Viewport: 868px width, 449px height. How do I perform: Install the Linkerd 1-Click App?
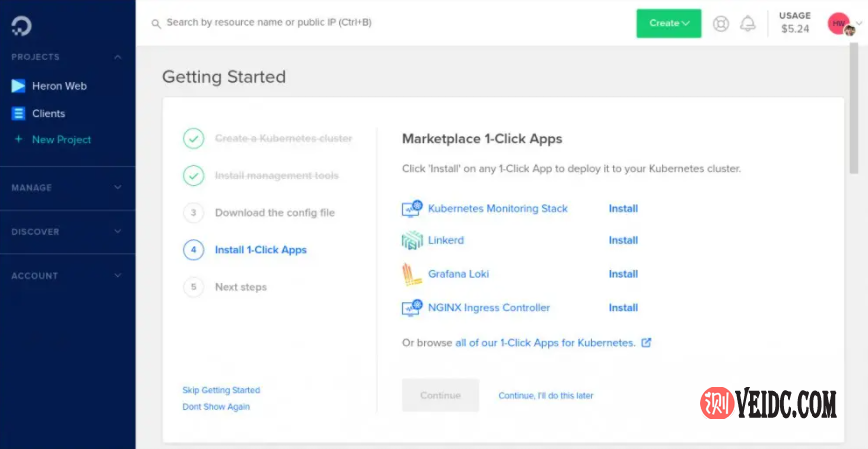click(x=623, y=241)
